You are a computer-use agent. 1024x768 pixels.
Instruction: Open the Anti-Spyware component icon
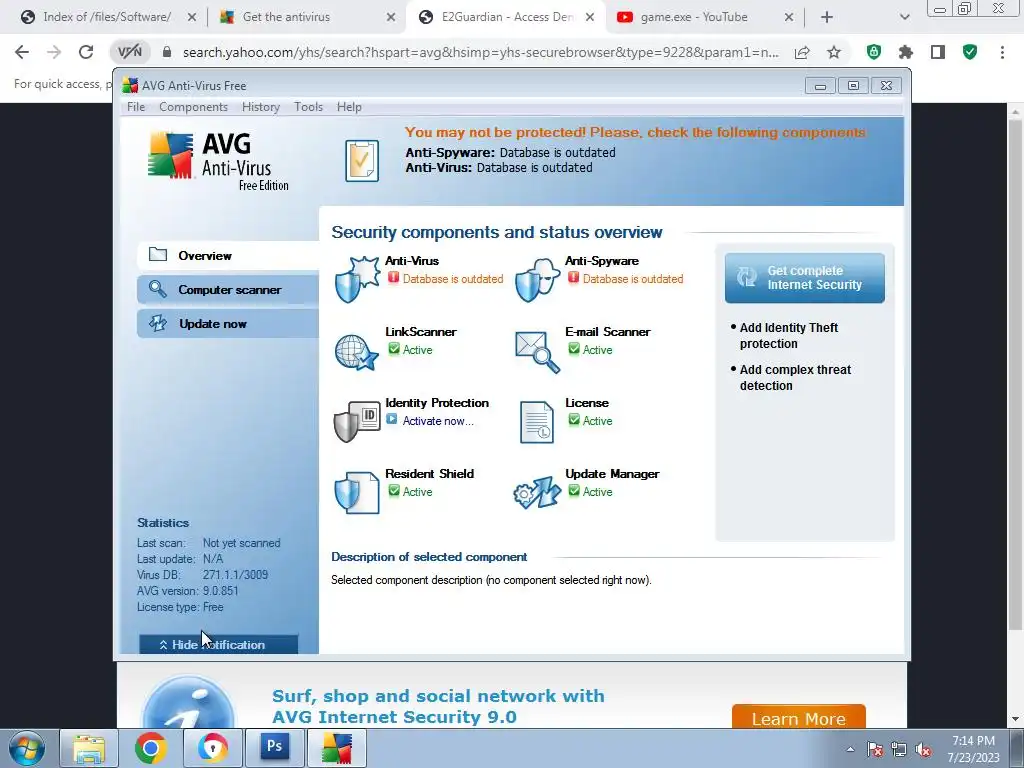pos(537,280)
